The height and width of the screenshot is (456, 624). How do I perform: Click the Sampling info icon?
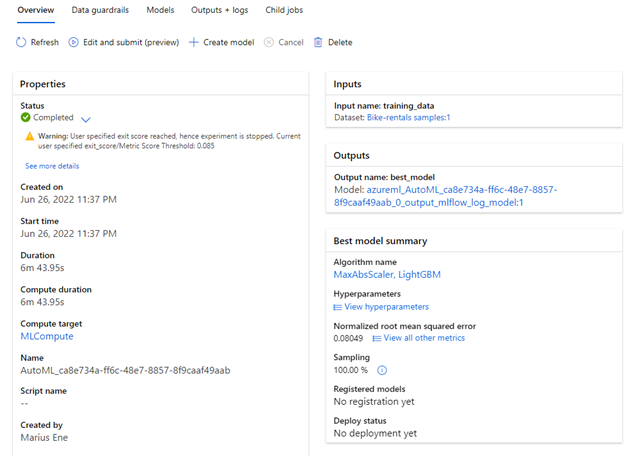(x=382, y=370)
